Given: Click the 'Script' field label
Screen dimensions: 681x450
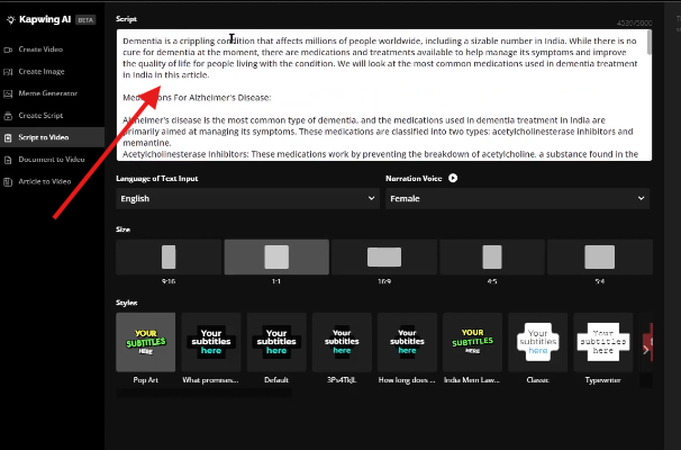Looking at the screenshot, I should click(126, 19).
